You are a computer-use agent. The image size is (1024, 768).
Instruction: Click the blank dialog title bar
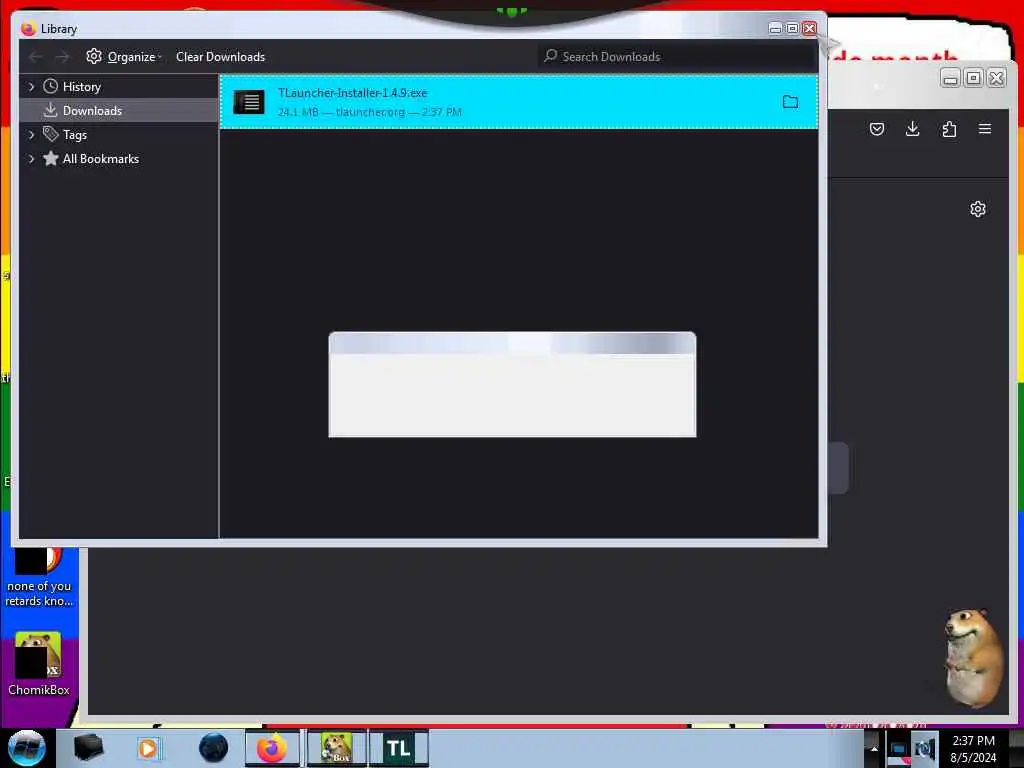pos(512,344)
